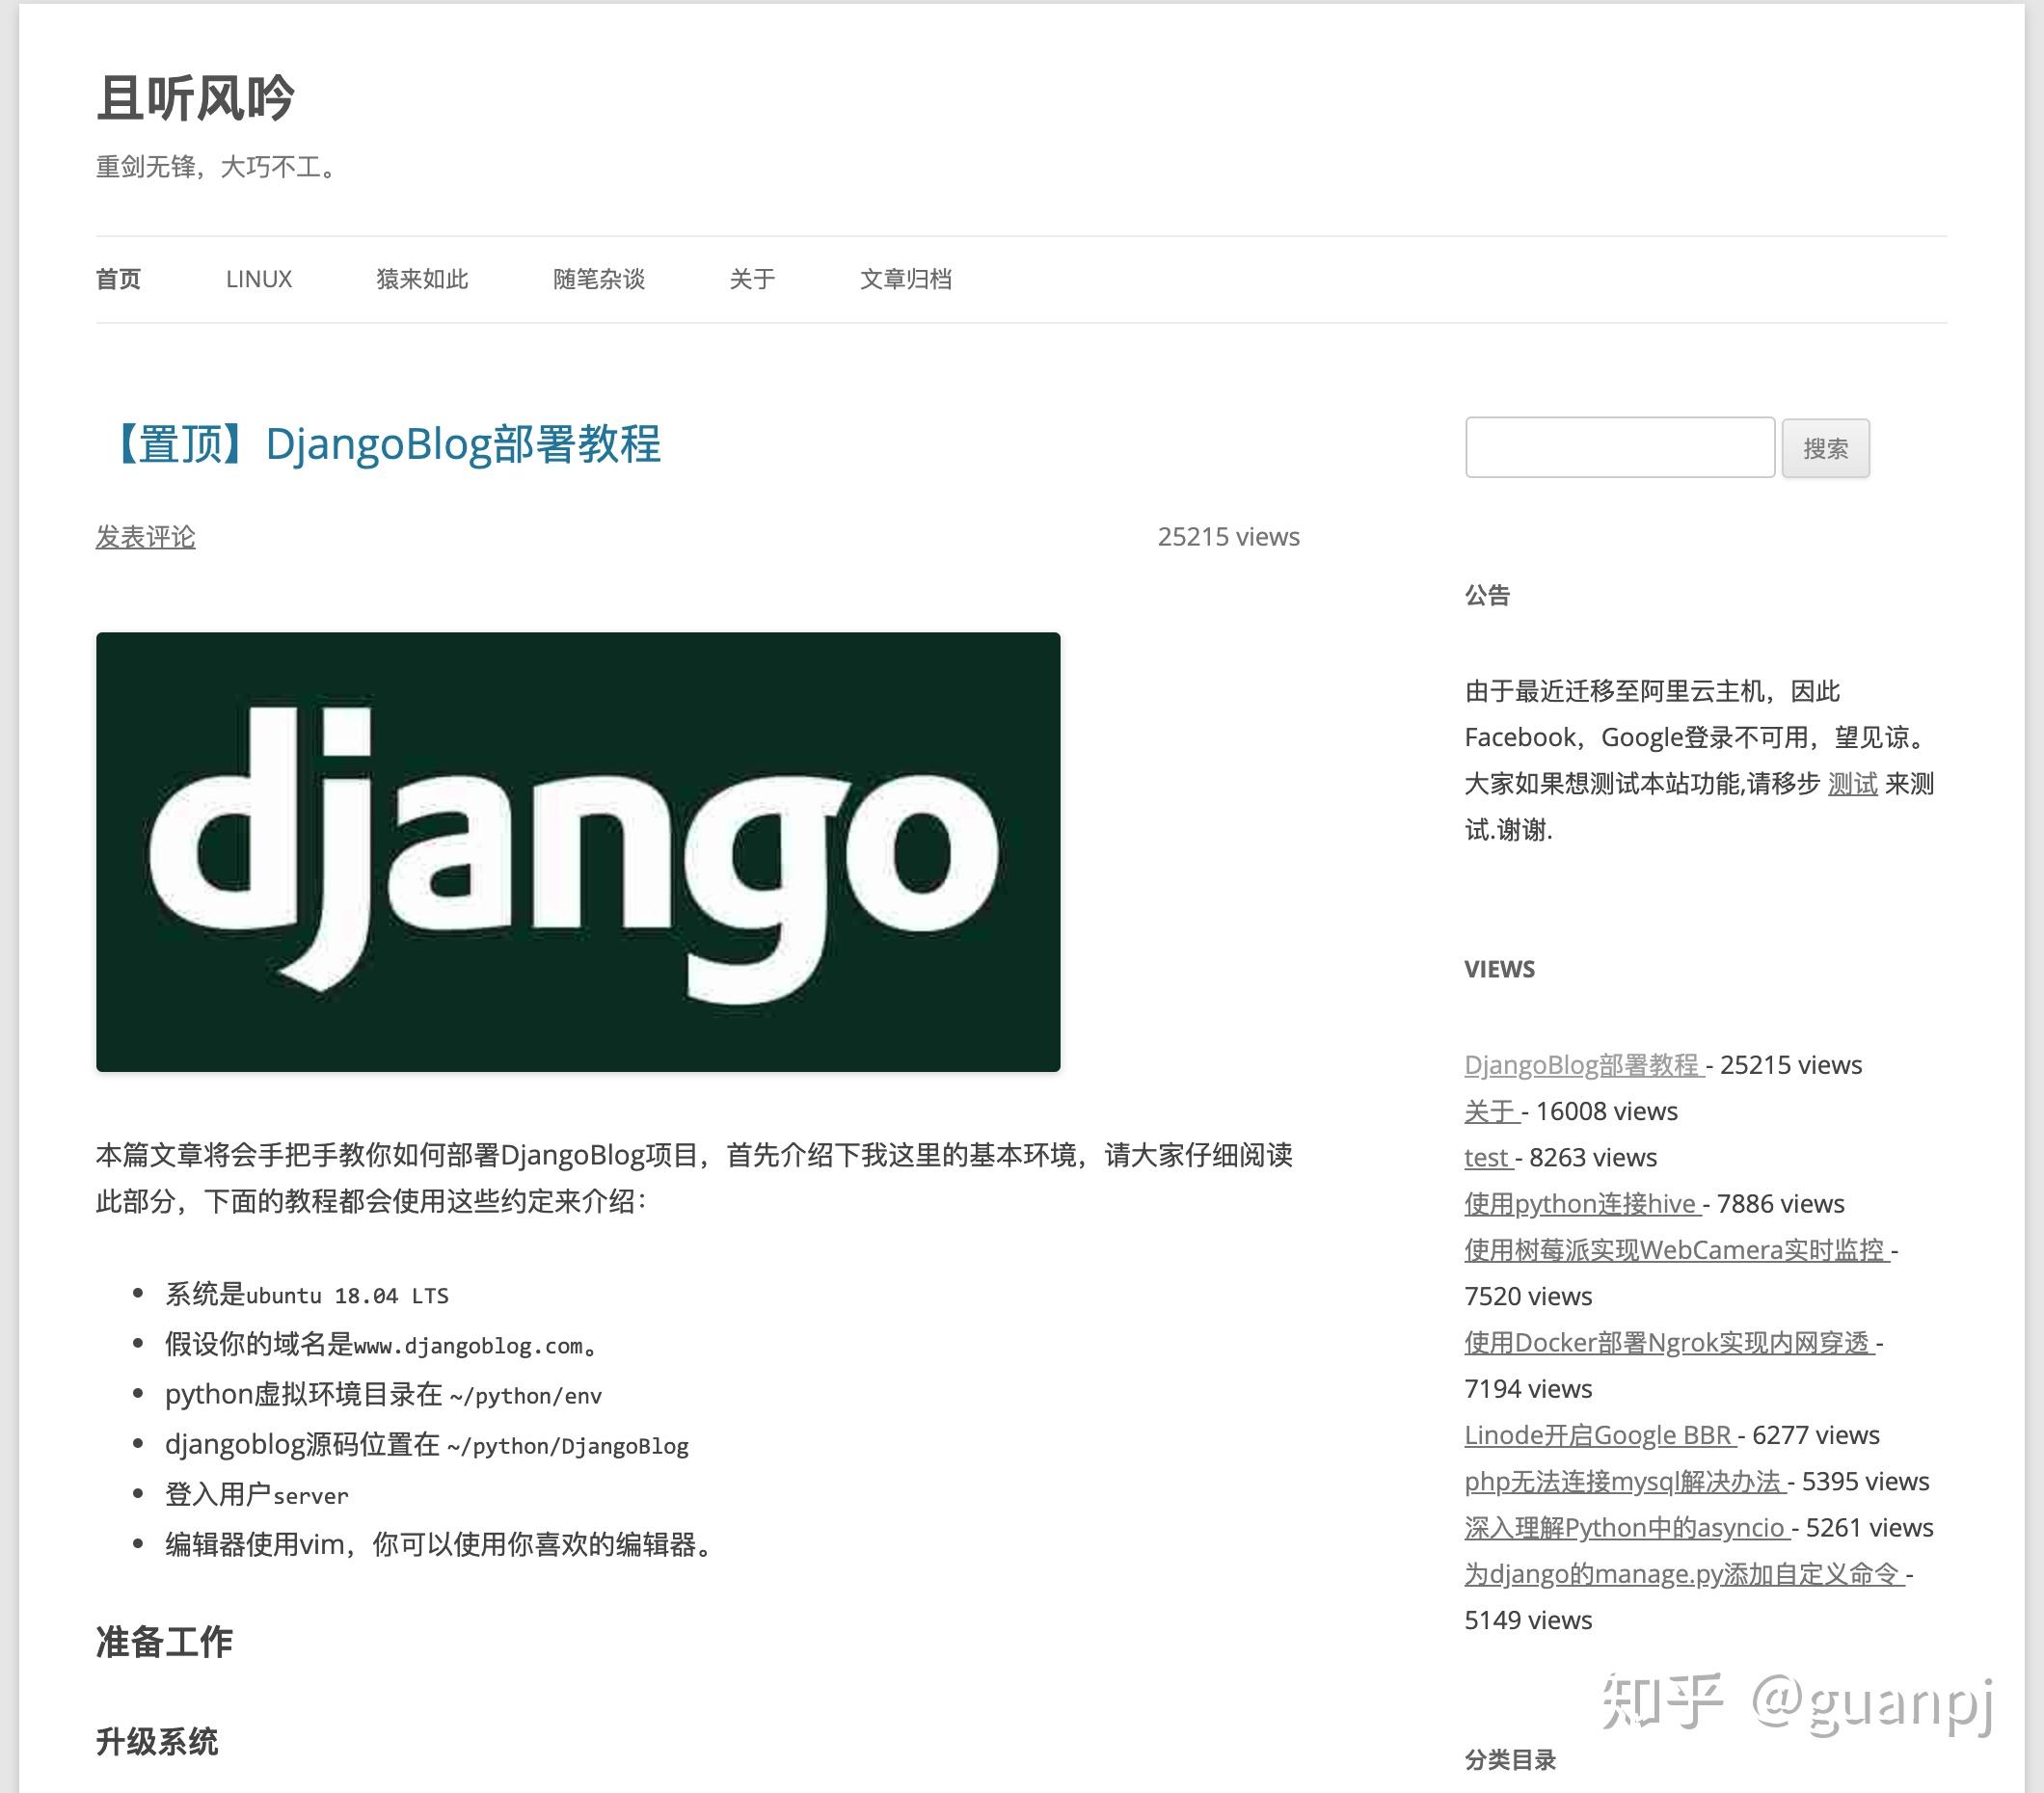Open 随笔杂谈 navigation item

(598, 279)
